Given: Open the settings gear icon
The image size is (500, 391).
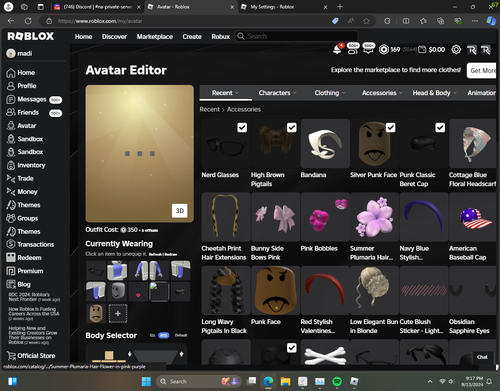Looking at the screenshot, I should (456, 50).
